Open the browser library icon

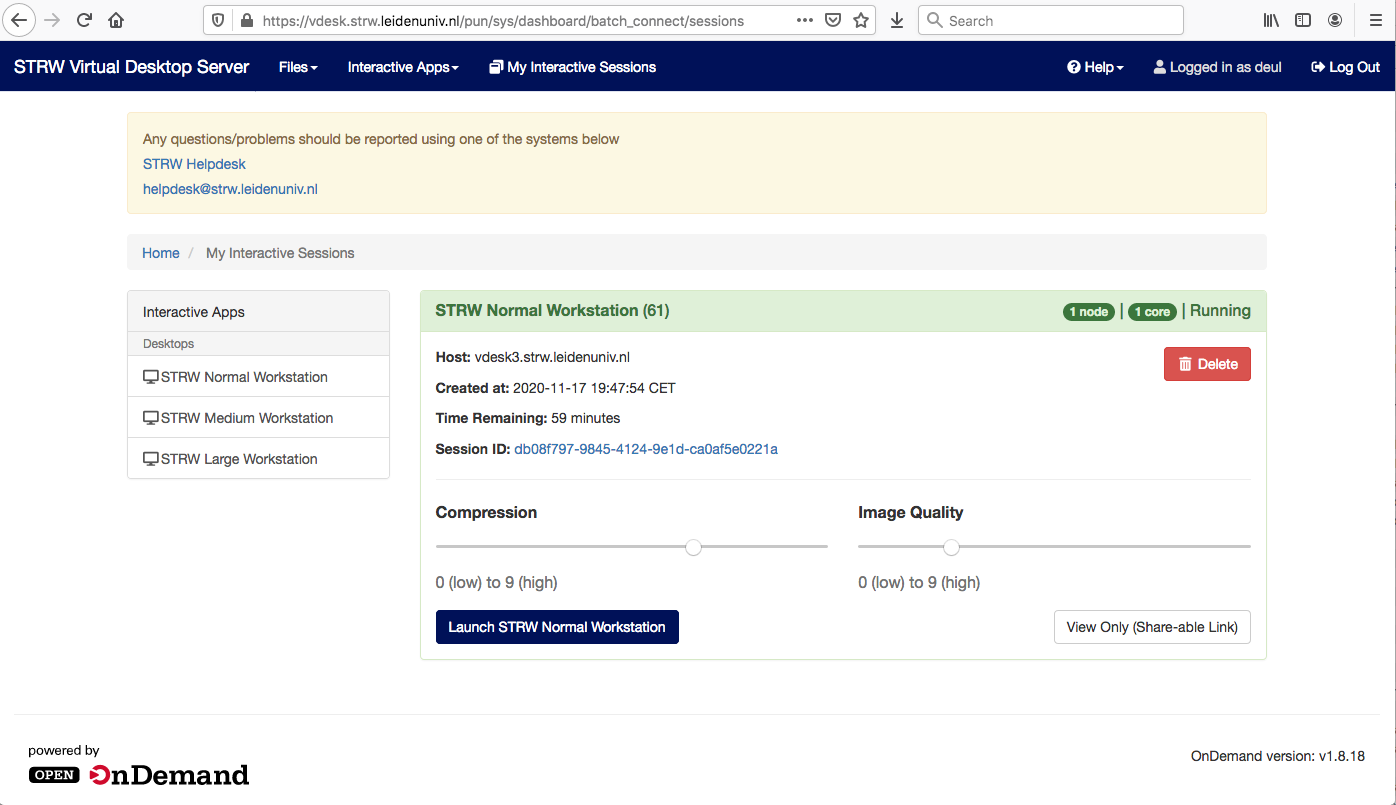click(x=1271, y=20)
